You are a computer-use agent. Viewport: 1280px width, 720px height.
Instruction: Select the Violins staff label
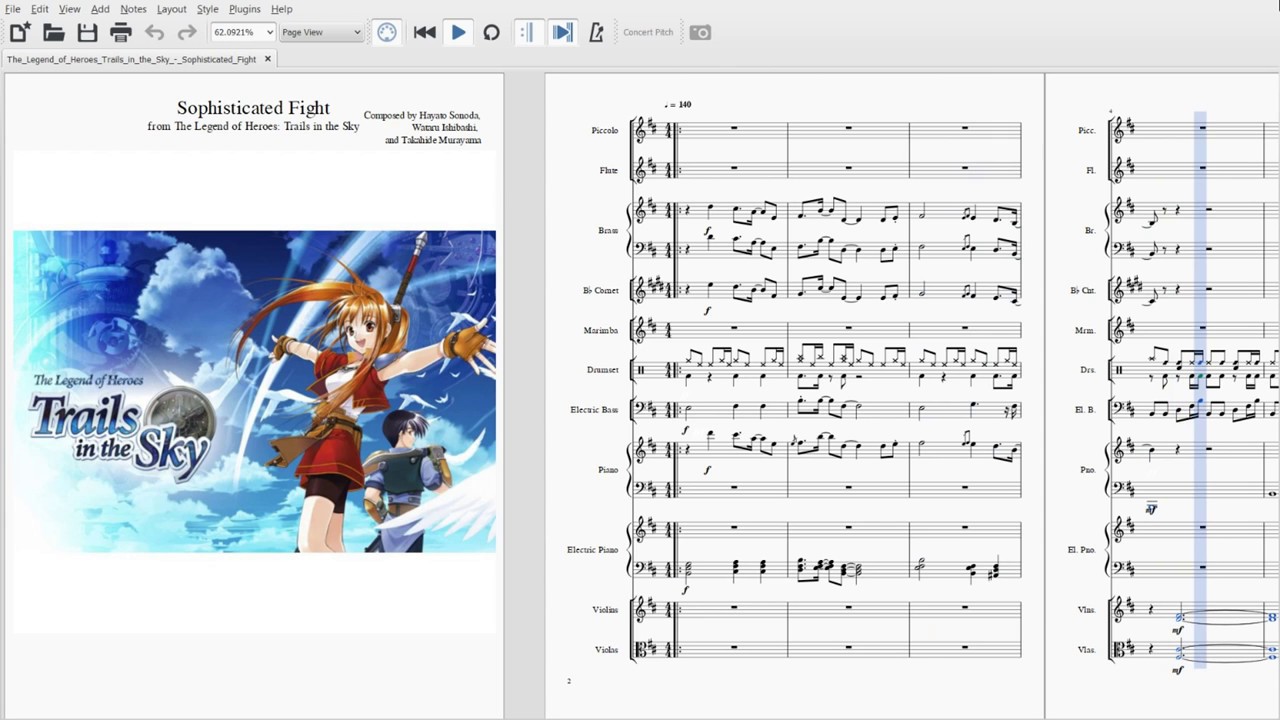coord(604,610)
